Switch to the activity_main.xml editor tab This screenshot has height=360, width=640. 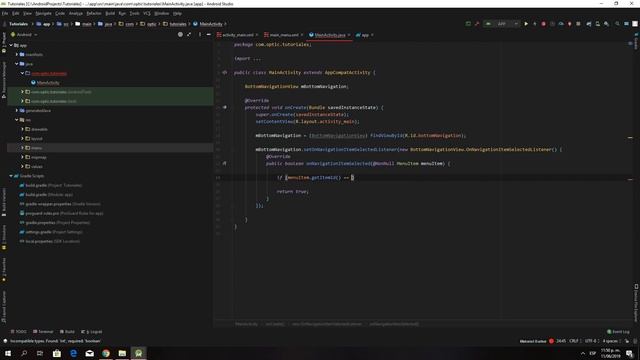tap(238, 35)
